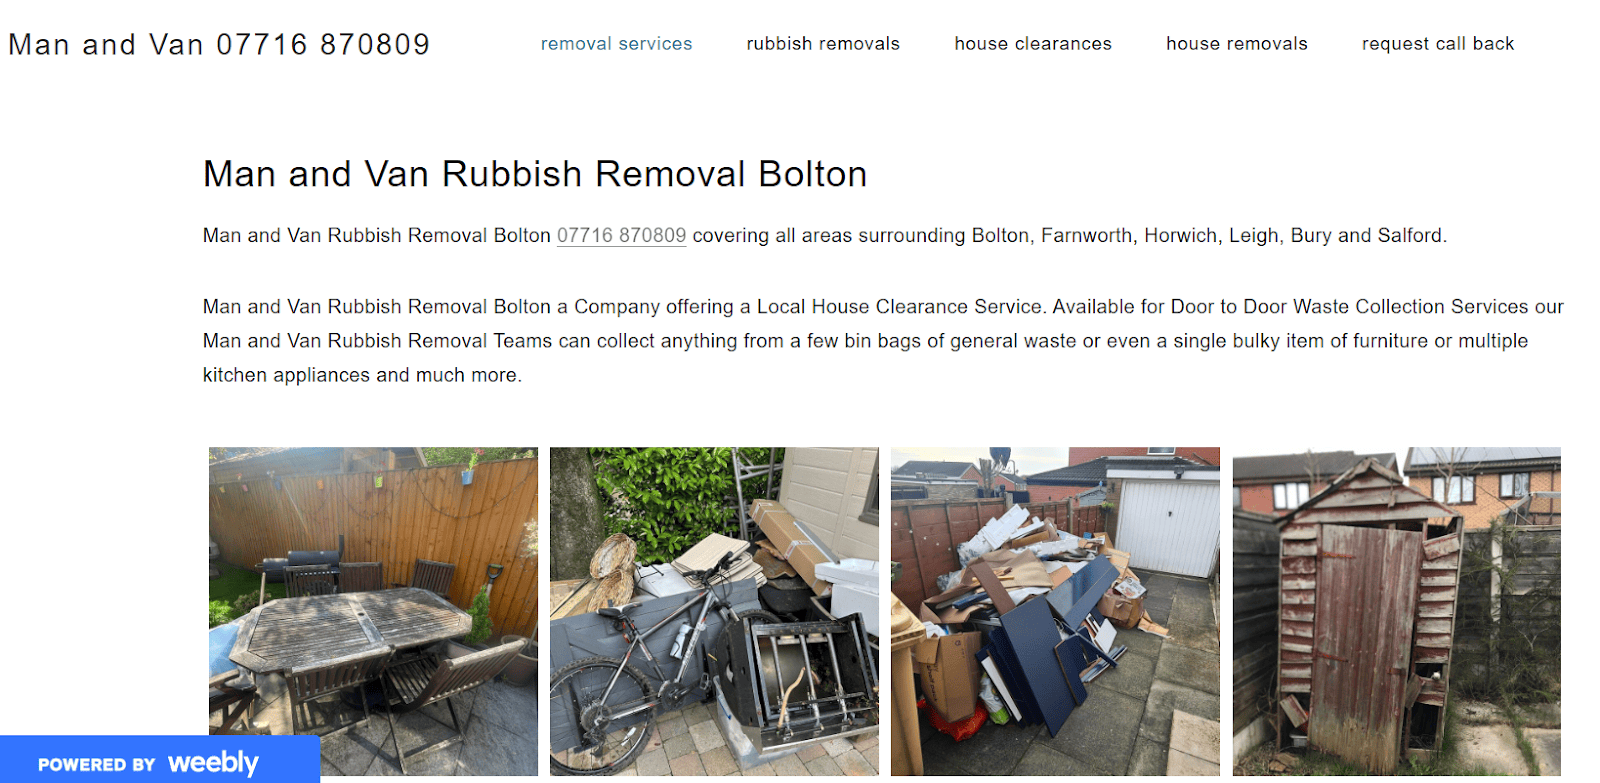Open the old red shed photo
The image size is (1600, 783).
[x=1397, y=611]
